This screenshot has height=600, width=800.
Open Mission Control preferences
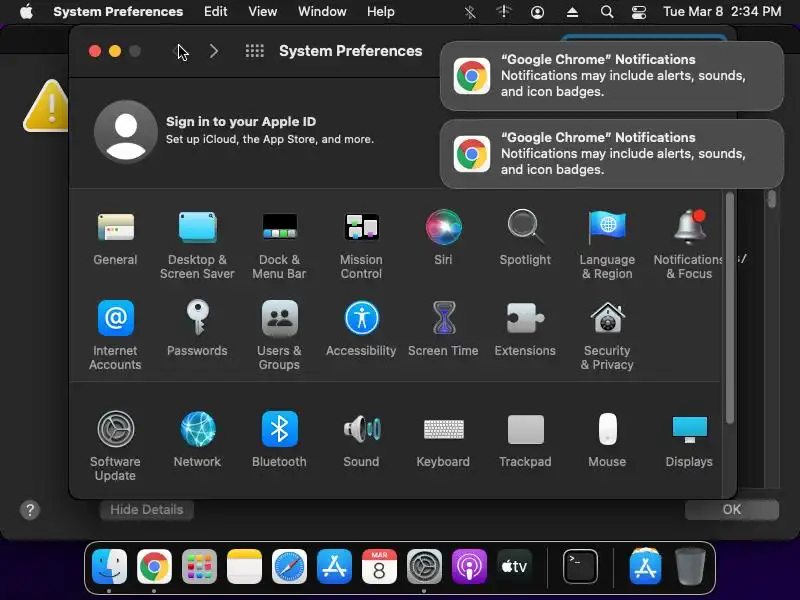(361, 245)
